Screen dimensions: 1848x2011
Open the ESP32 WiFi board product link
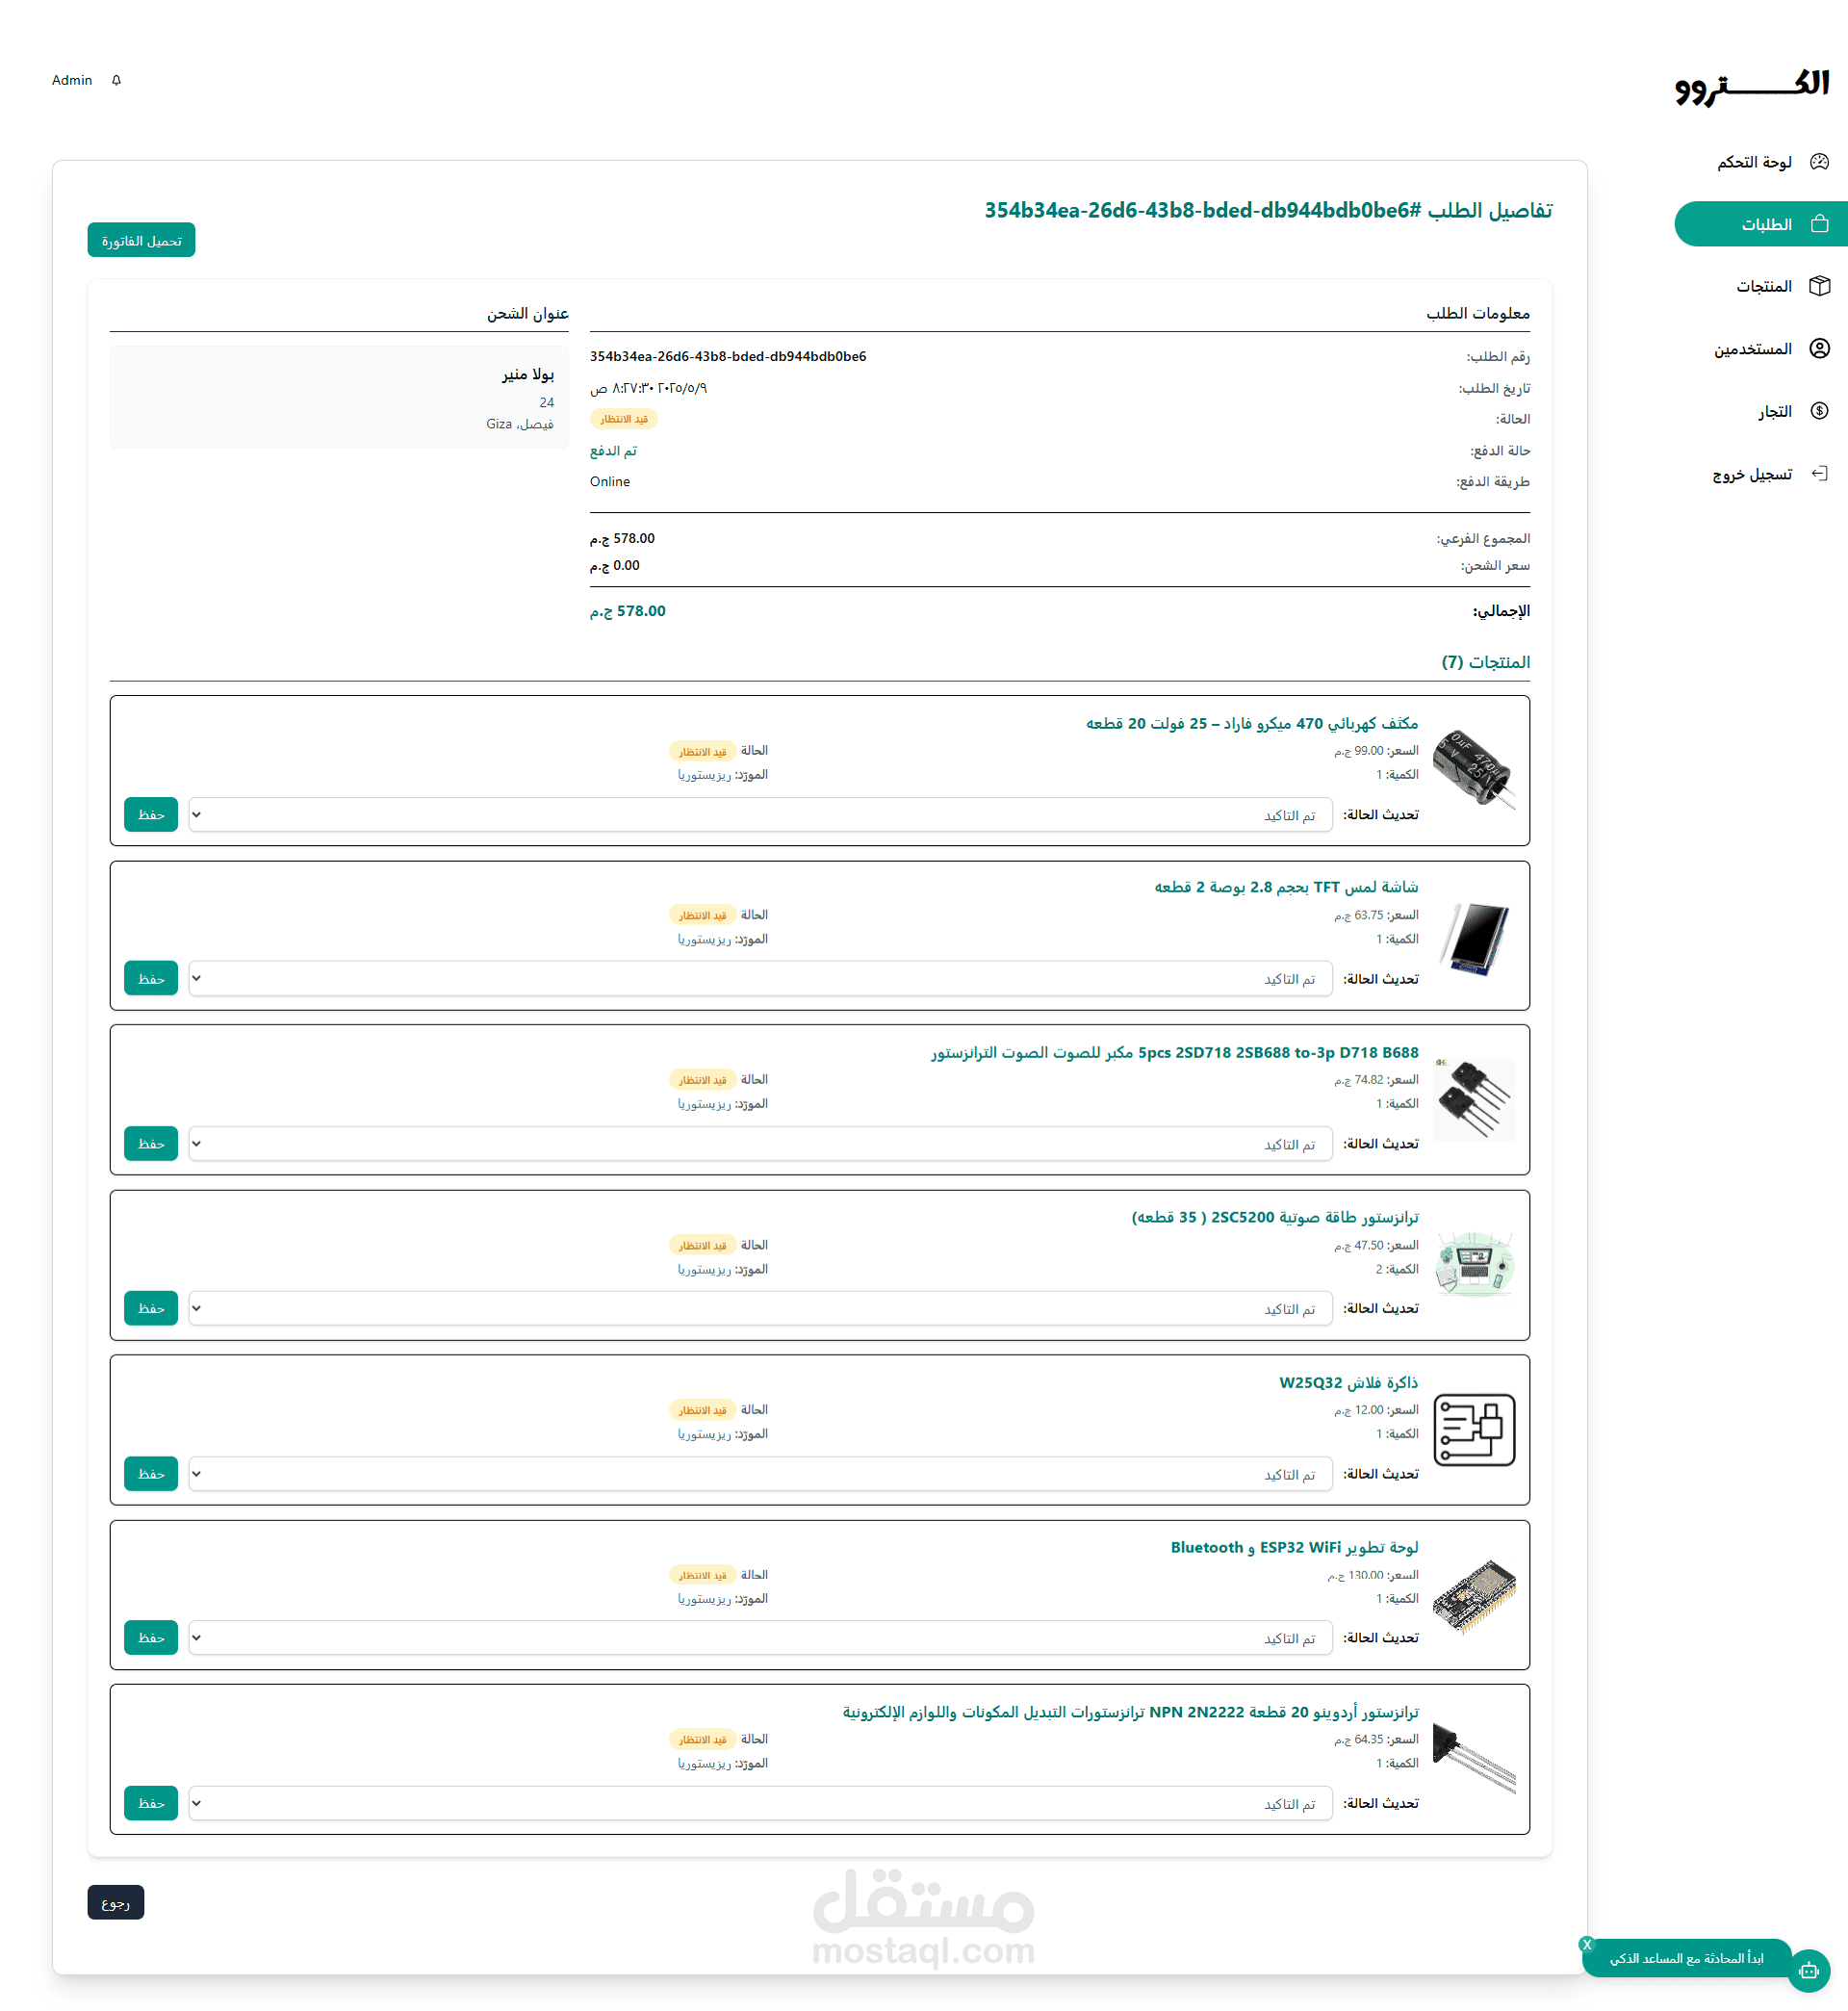pos(1294,1547)
